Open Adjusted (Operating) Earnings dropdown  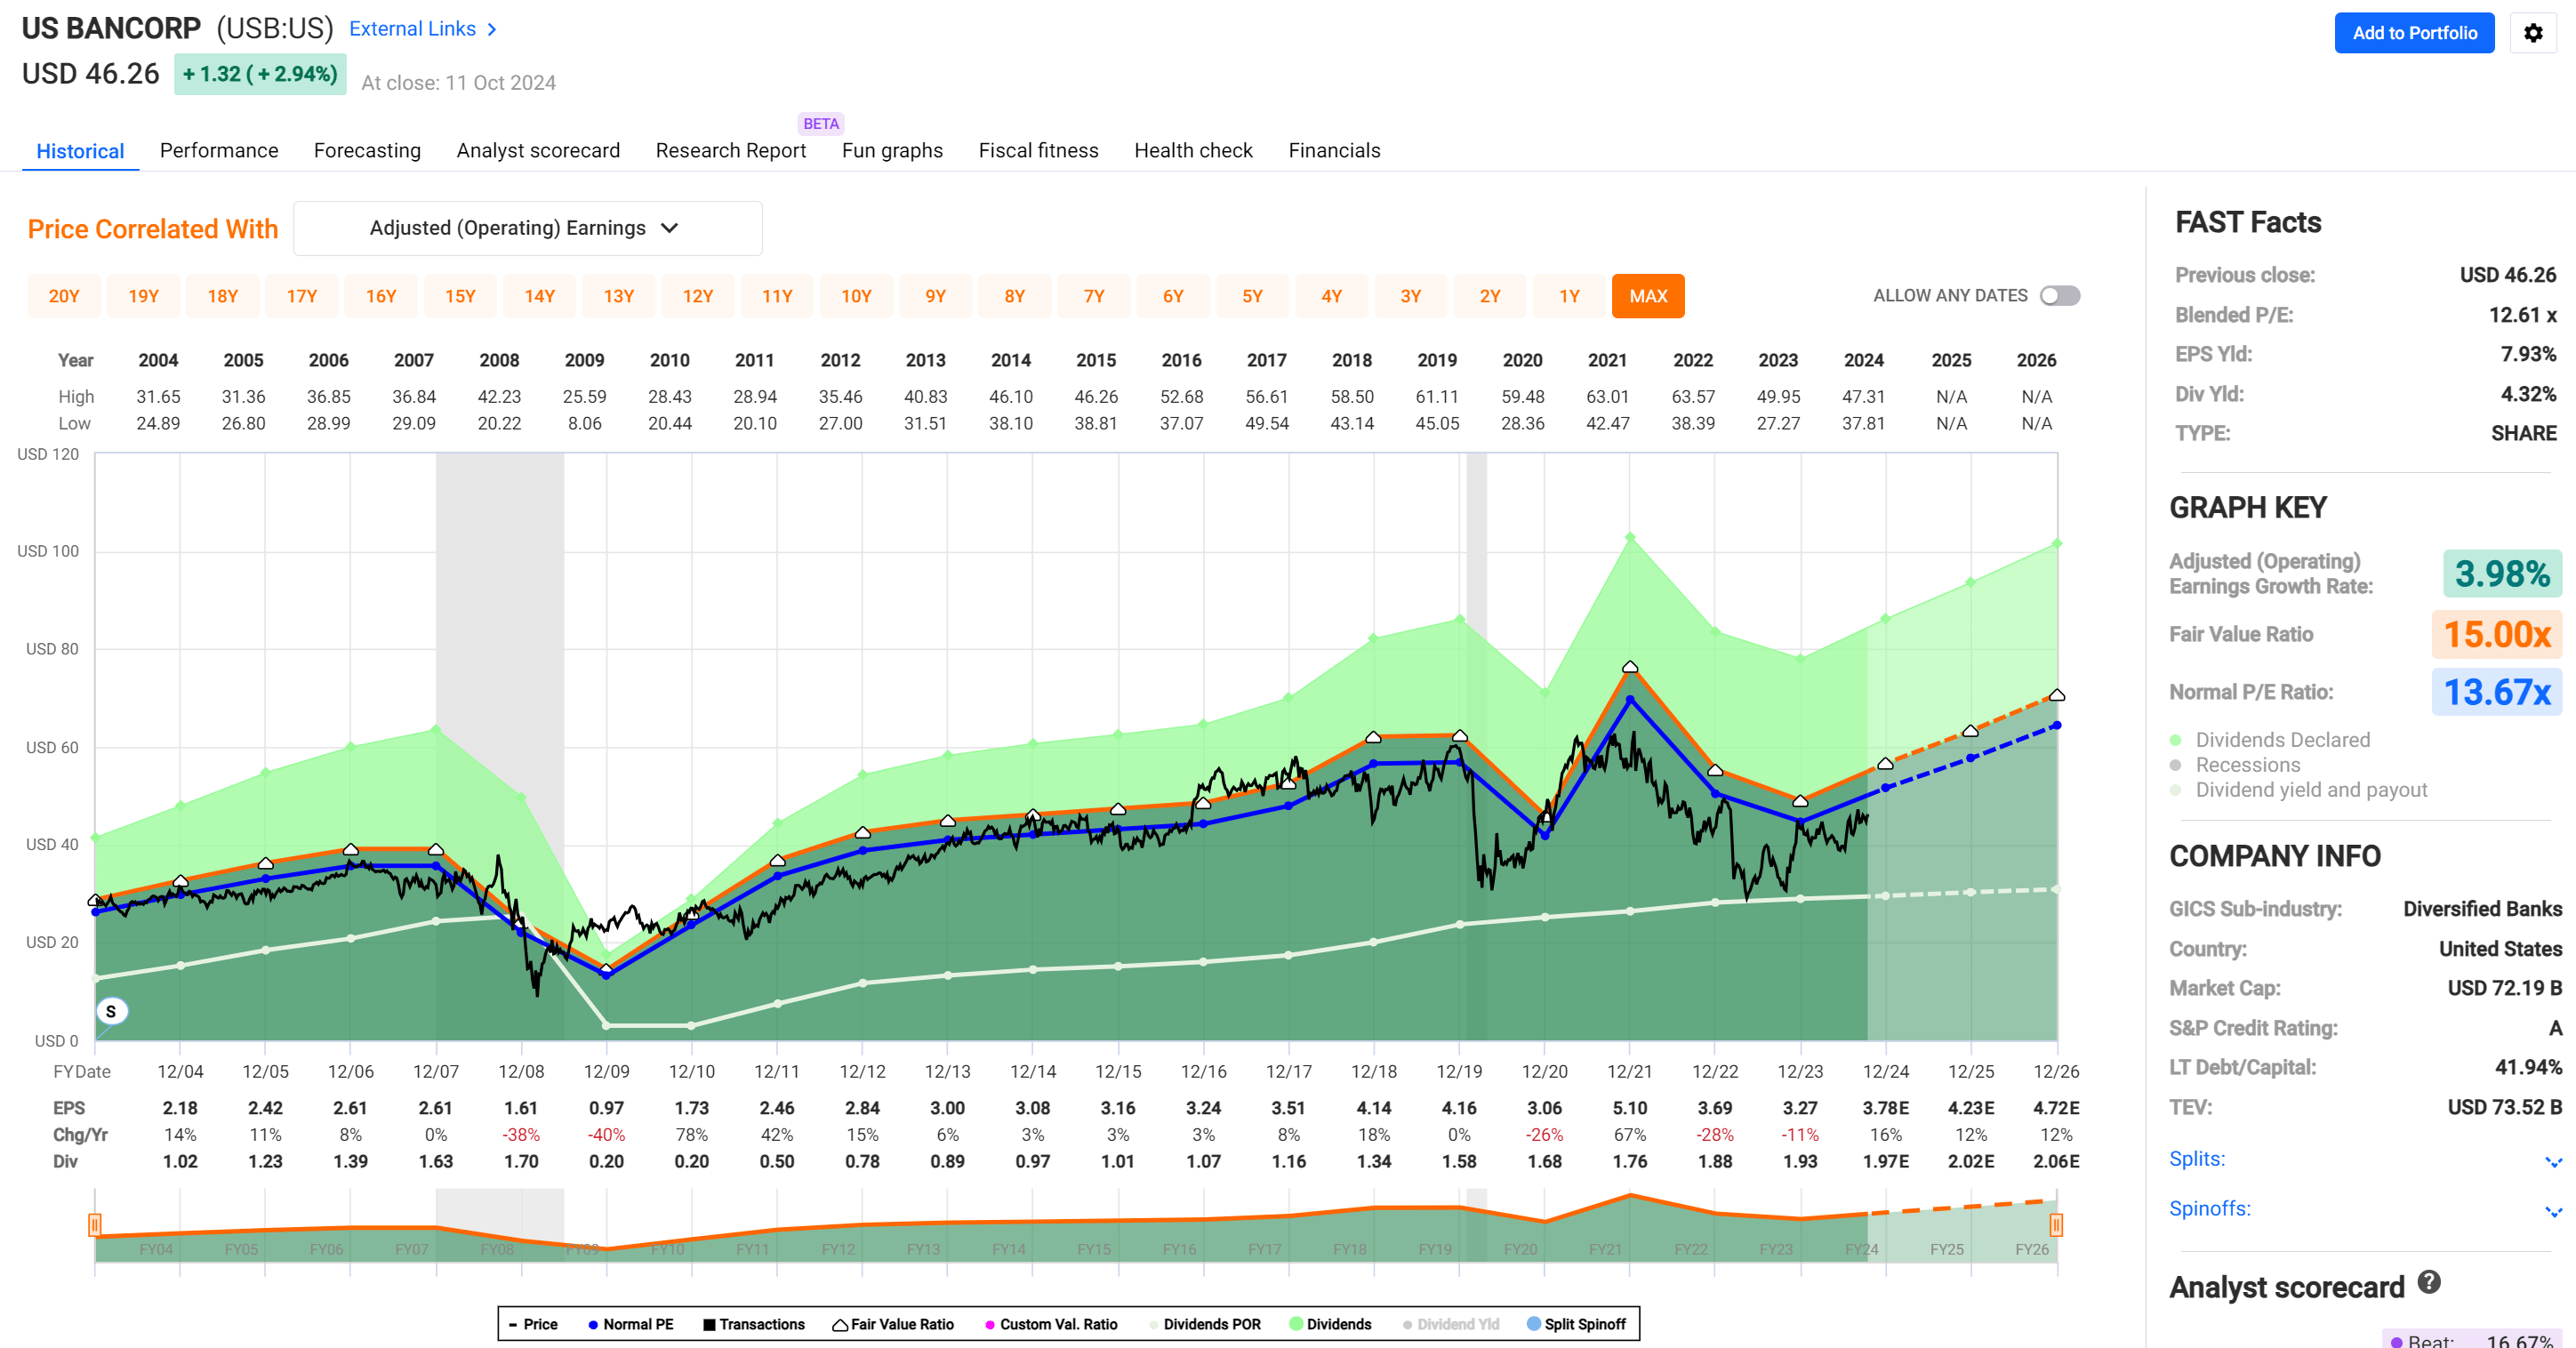pyautogui.click(x=527, y=228)
